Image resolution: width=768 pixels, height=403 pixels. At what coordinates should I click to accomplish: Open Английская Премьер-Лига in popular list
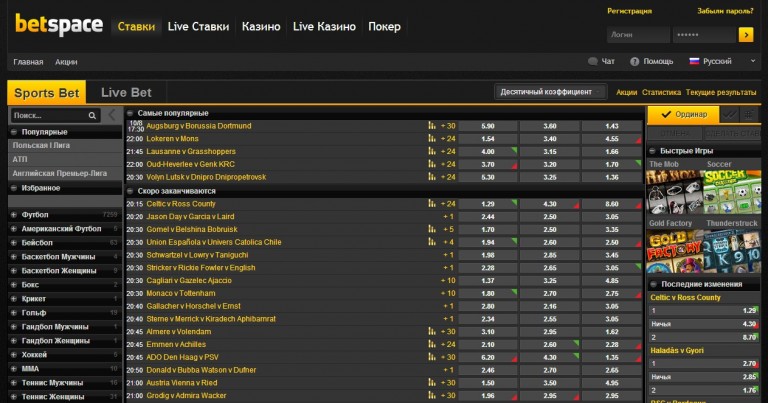tap(60, 173)
